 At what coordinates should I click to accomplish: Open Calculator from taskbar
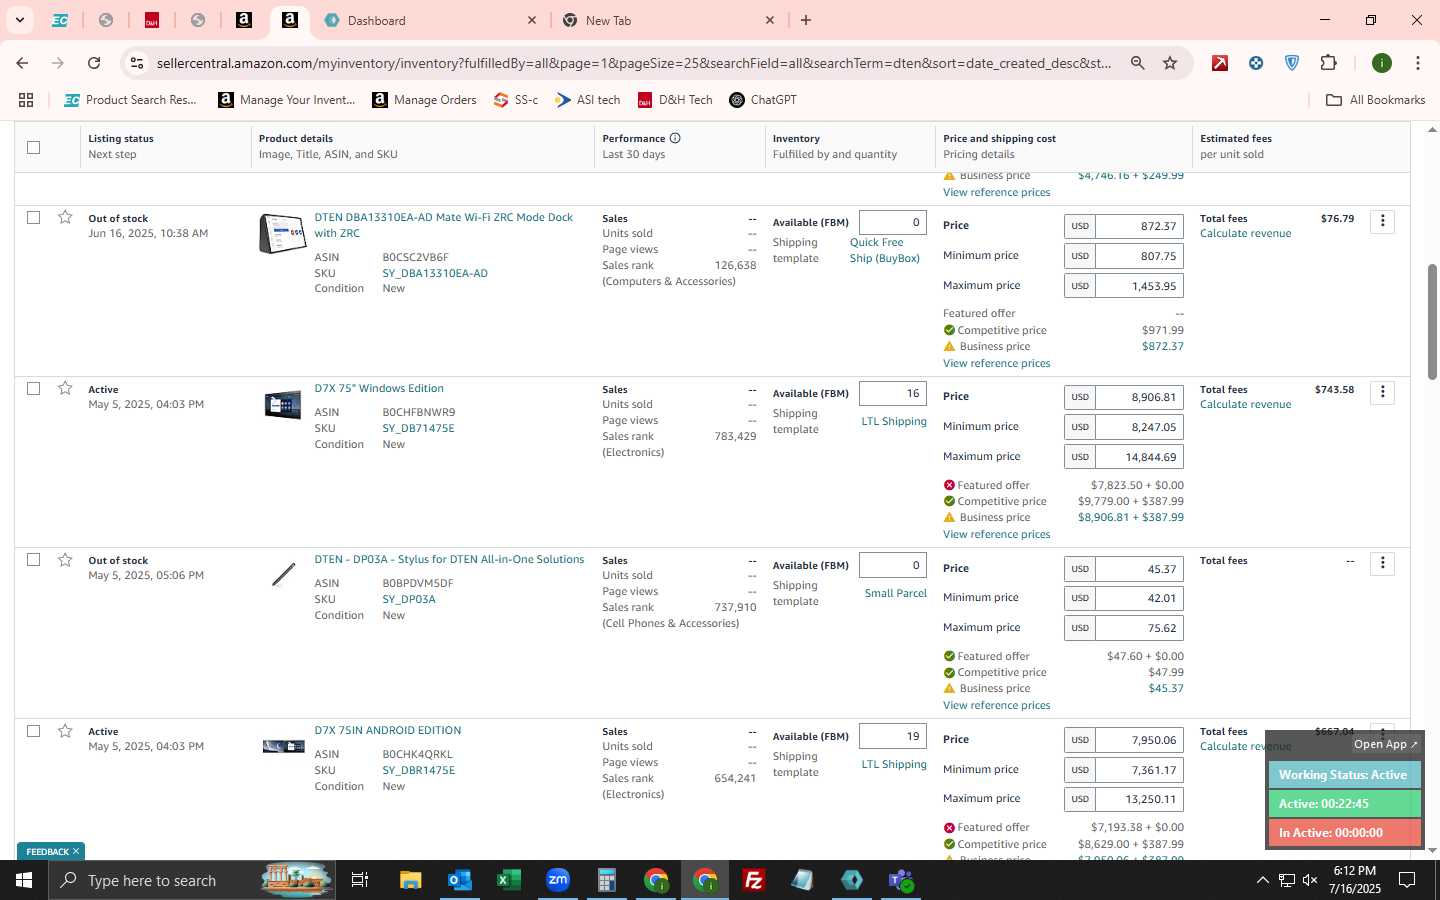pos(606,880)
